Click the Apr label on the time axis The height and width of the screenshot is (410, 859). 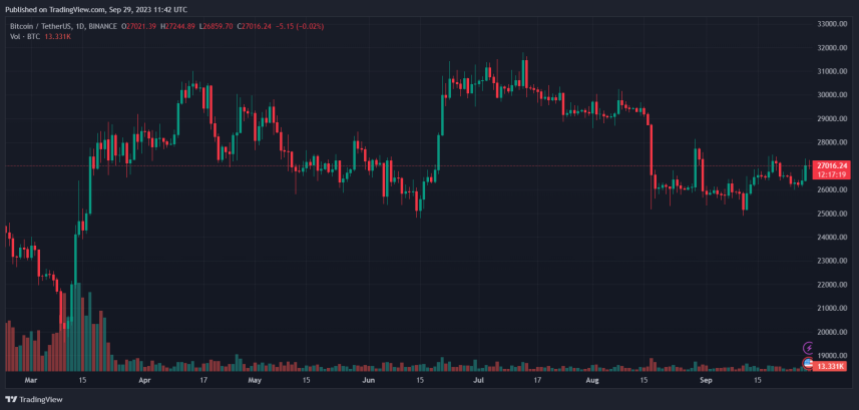pyautogui.click(x=145, y=380)
